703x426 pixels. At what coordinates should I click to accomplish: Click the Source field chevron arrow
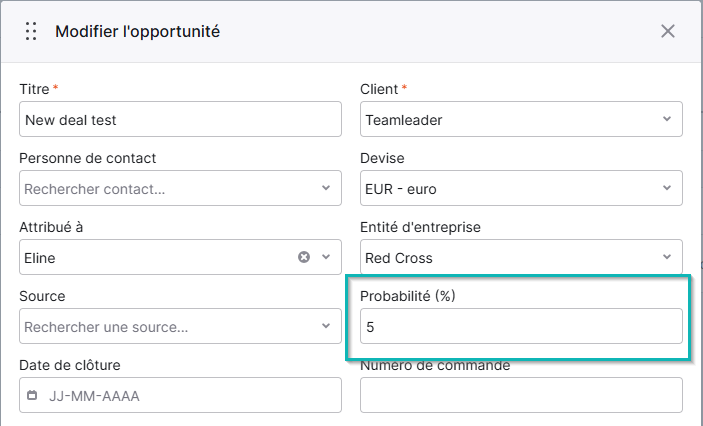click(326, 326)
